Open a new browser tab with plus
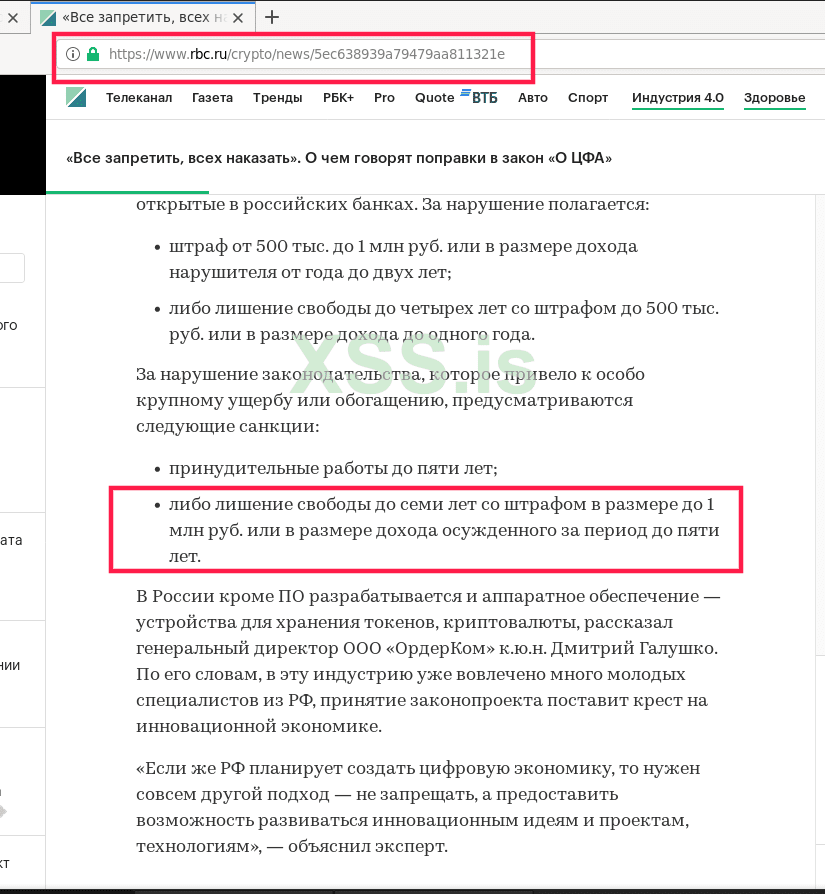 [274, 17]
